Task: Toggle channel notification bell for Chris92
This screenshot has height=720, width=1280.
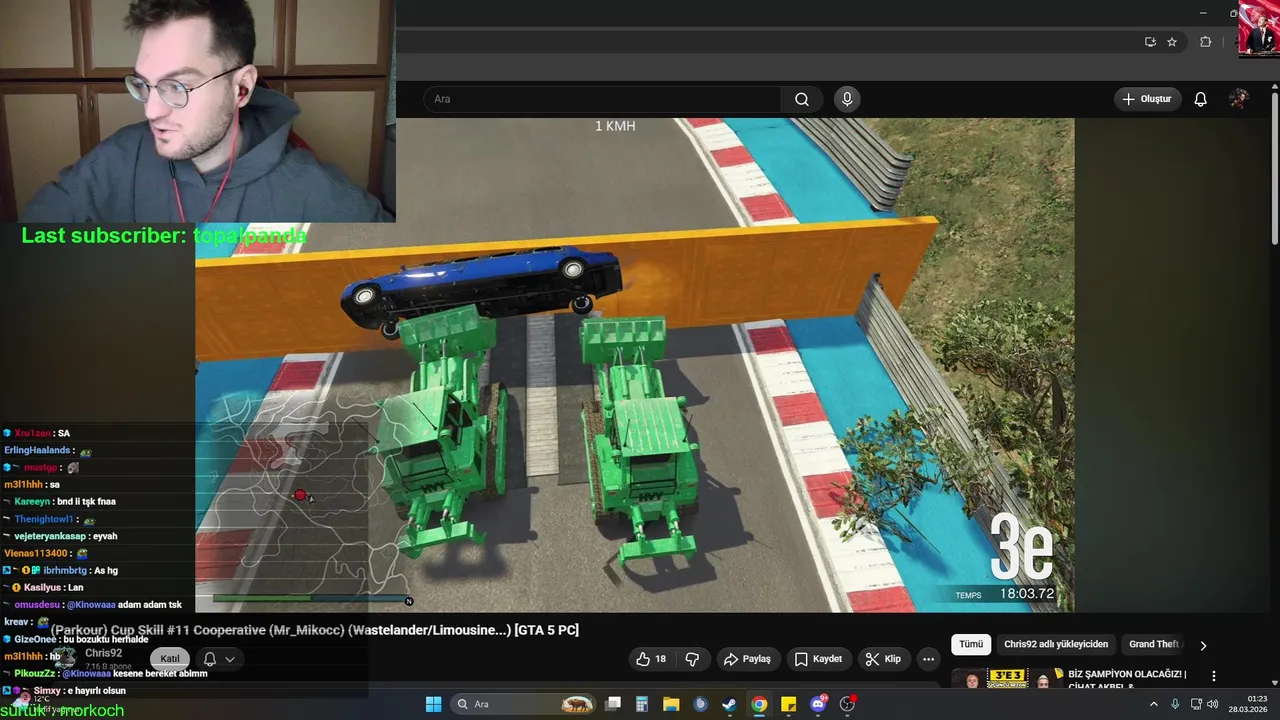Action: pyautogui.click(x=210, y=659)
